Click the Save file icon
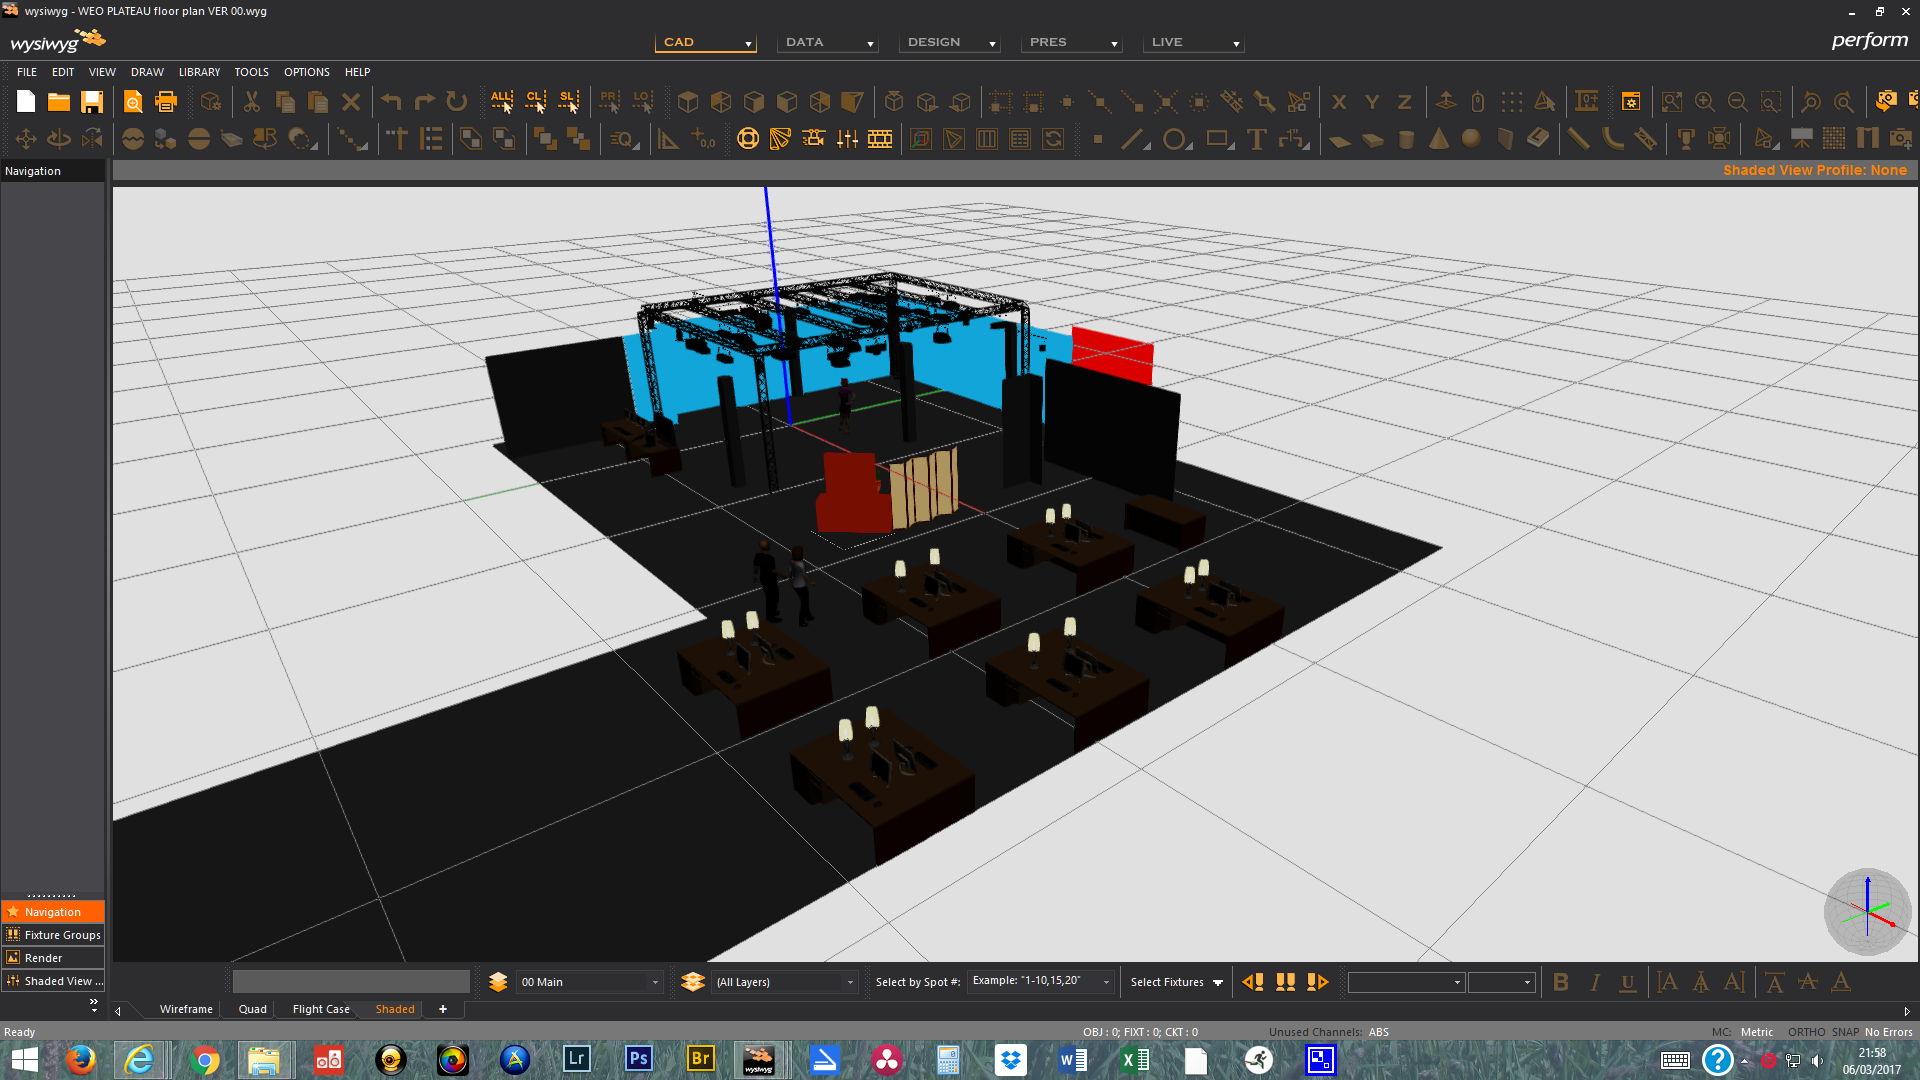Viewport: 1920px width, 1080px height. coord(92,102)
